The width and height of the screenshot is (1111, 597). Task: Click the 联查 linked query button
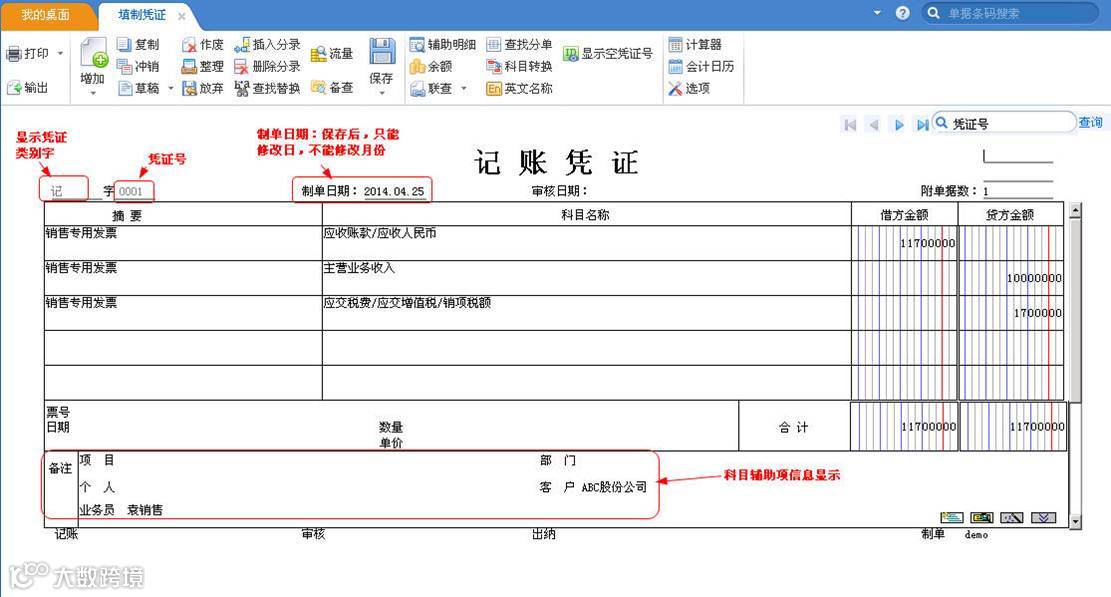click(x=431, y=89)
